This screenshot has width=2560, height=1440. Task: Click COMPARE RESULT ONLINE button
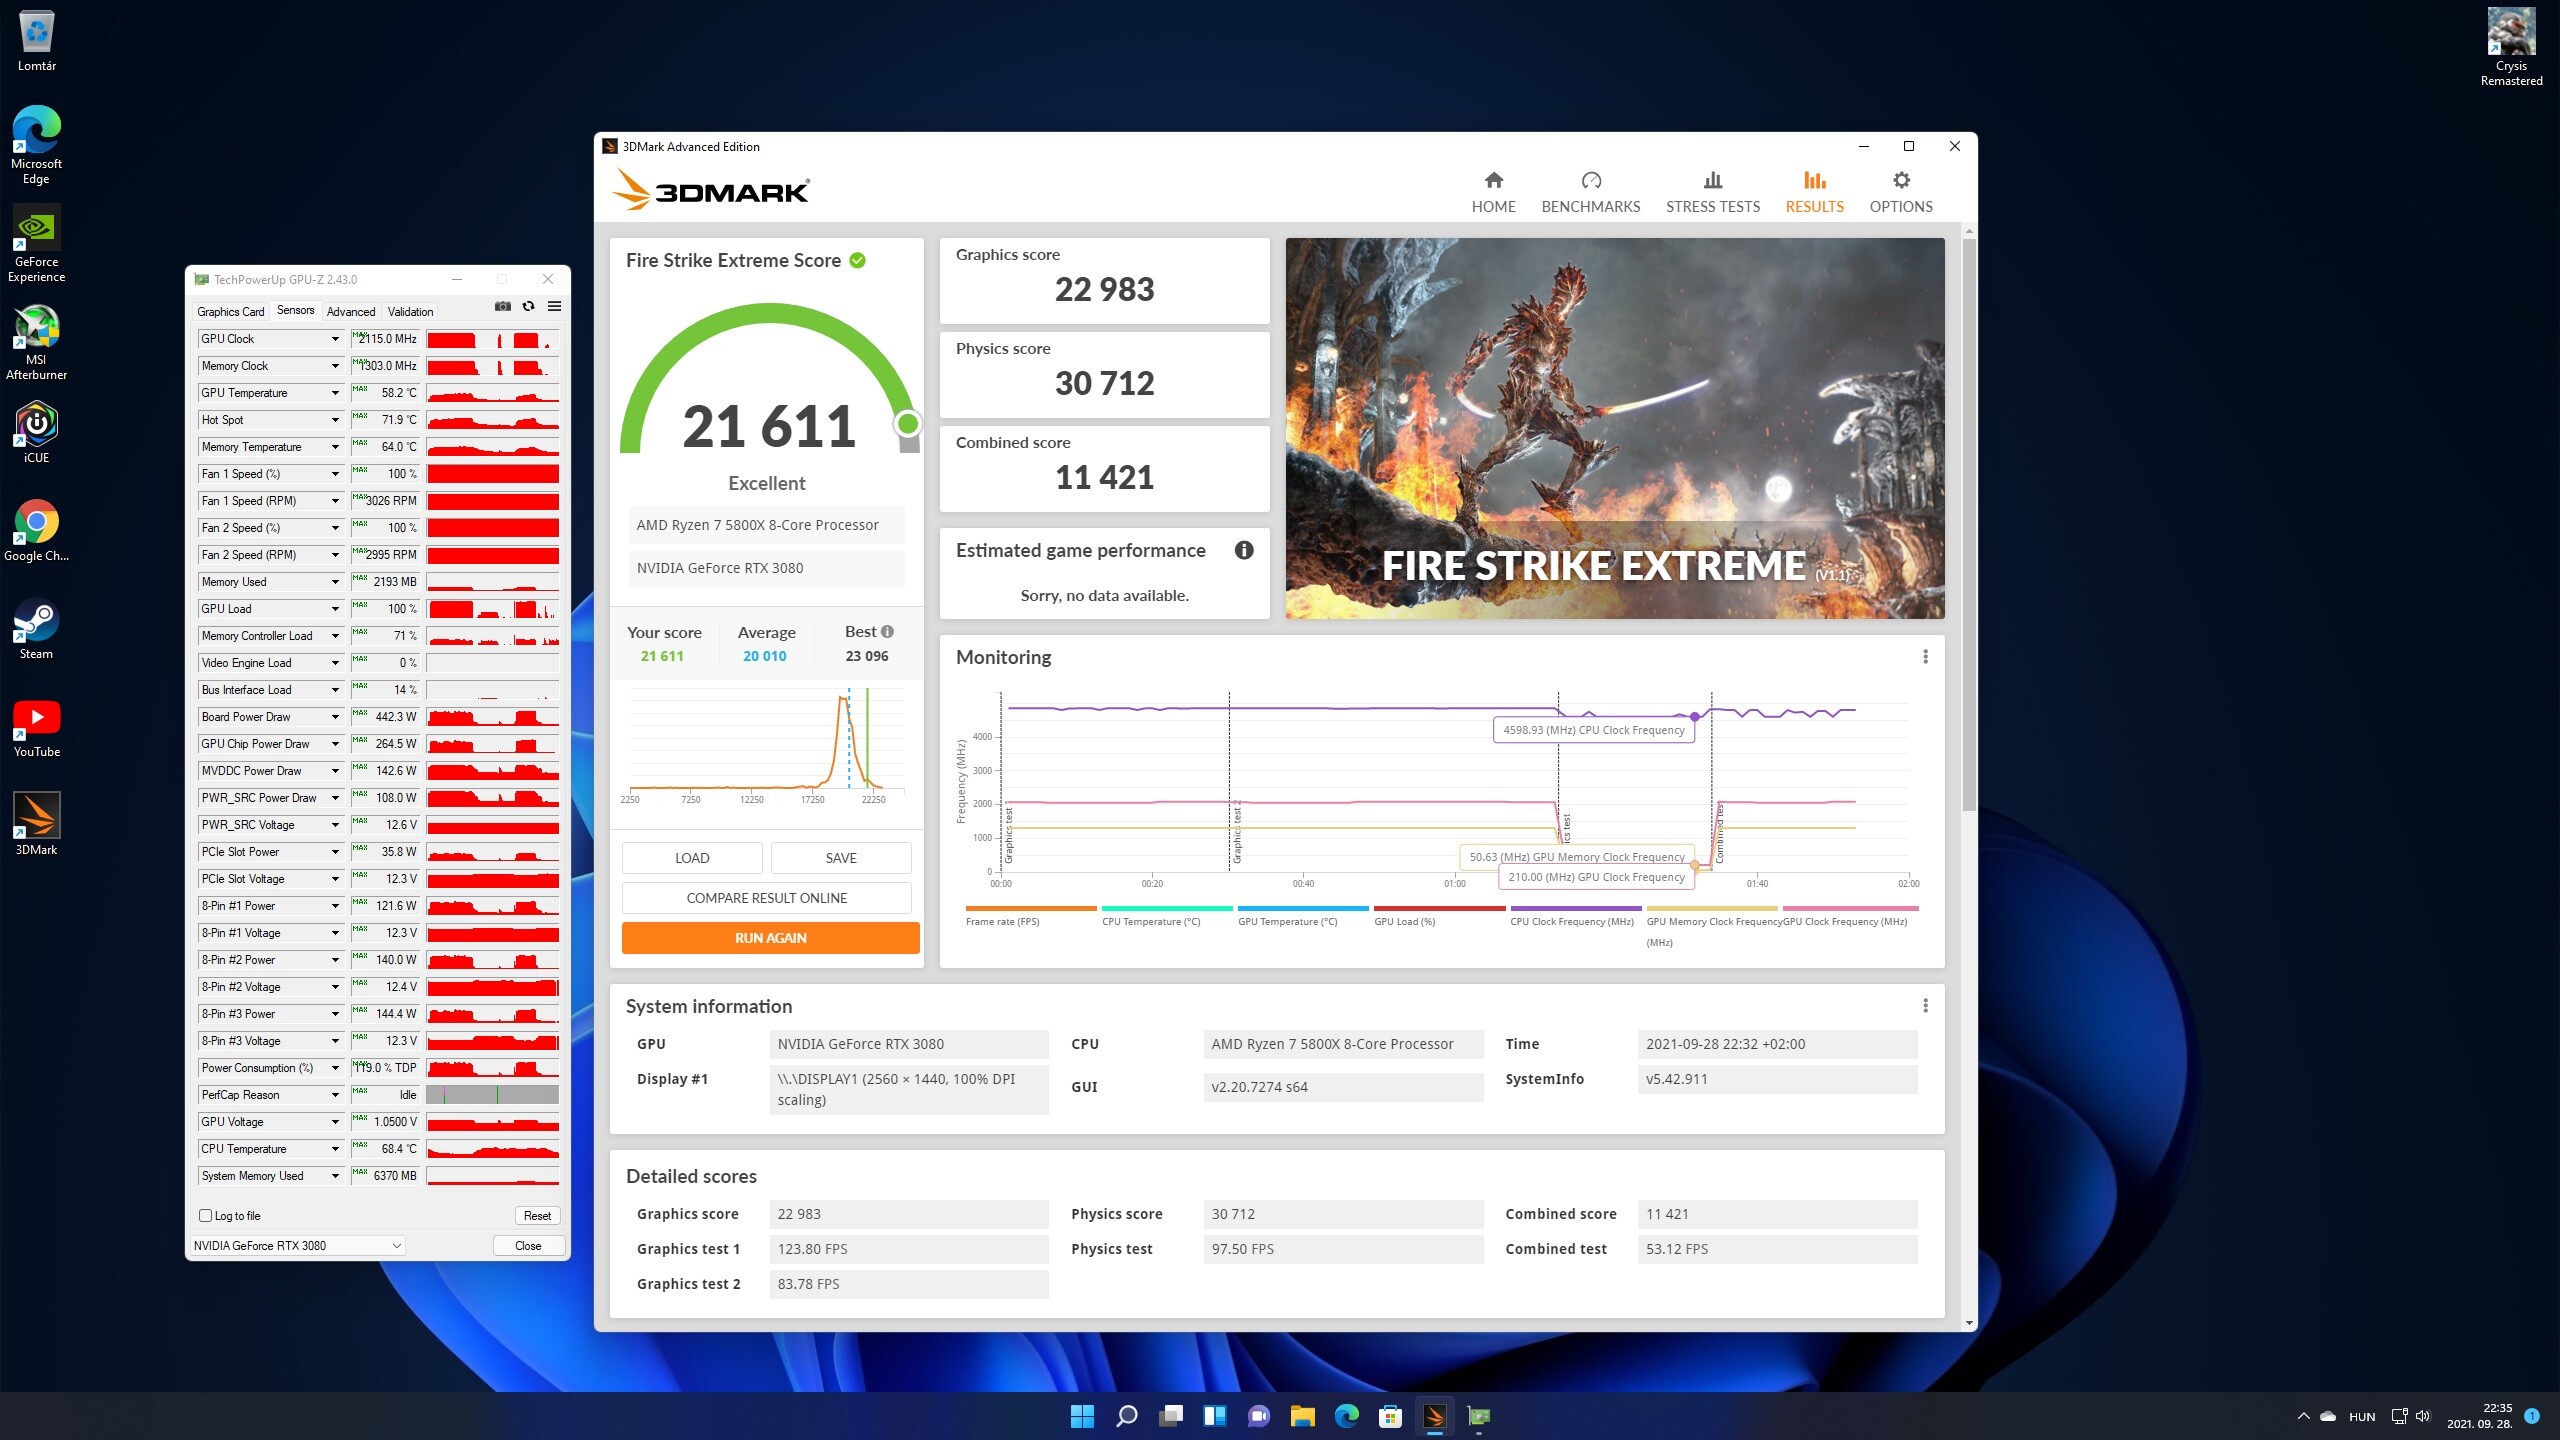tap(766, 898)
